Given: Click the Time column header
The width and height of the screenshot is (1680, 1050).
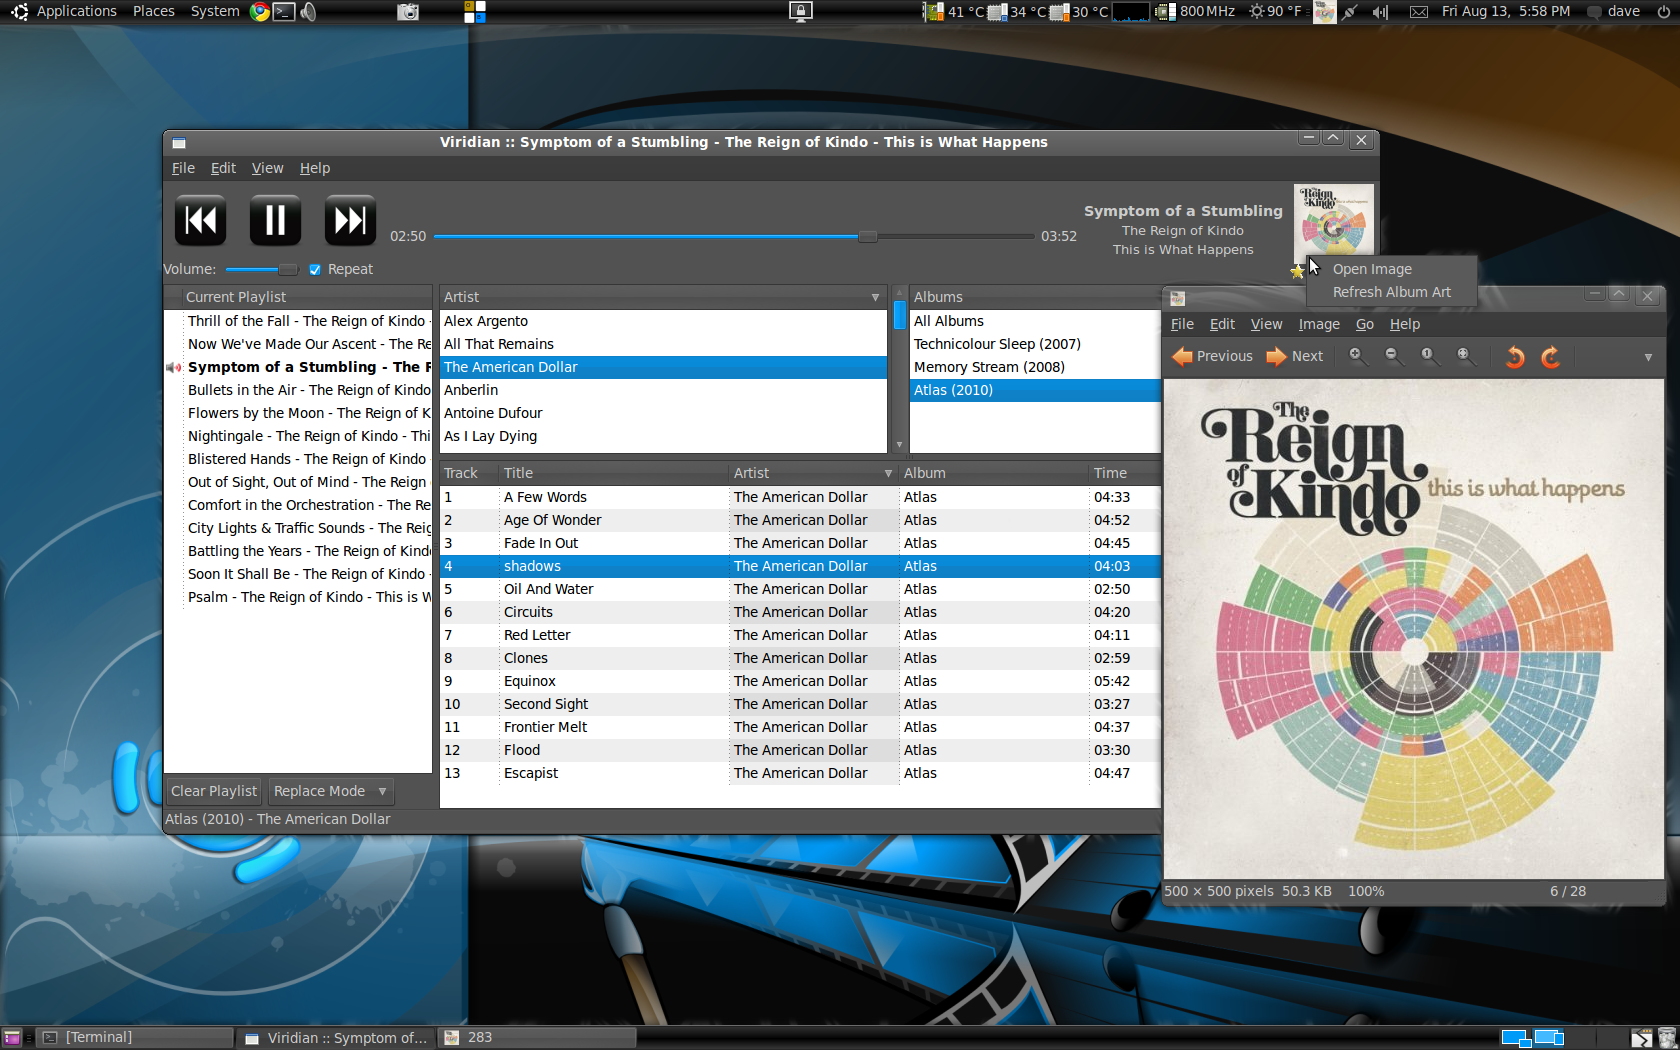Looking at the screenshot, I should [x=1124, y=474].
